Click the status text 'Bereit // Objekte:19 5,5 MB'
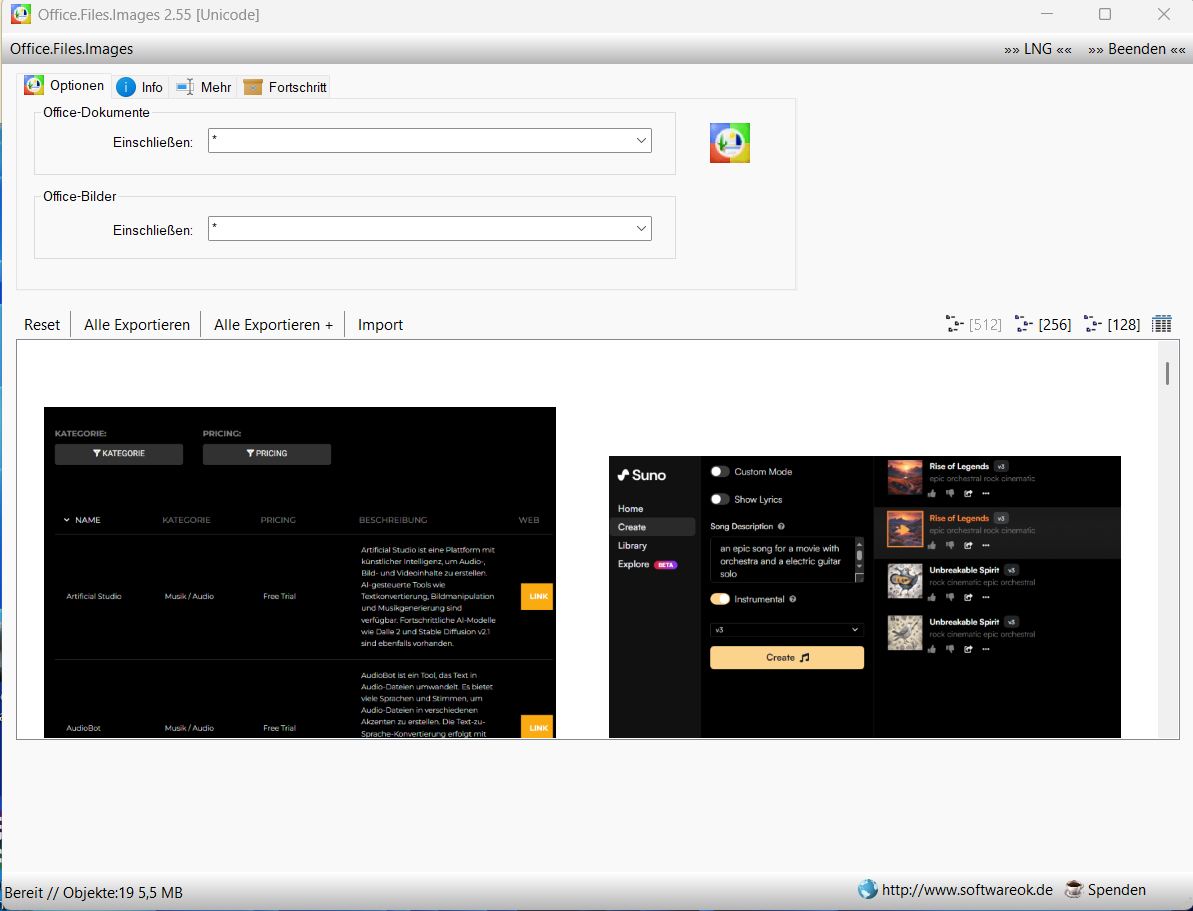Screen dimensions: 1193x911 [x=94, y=892]
